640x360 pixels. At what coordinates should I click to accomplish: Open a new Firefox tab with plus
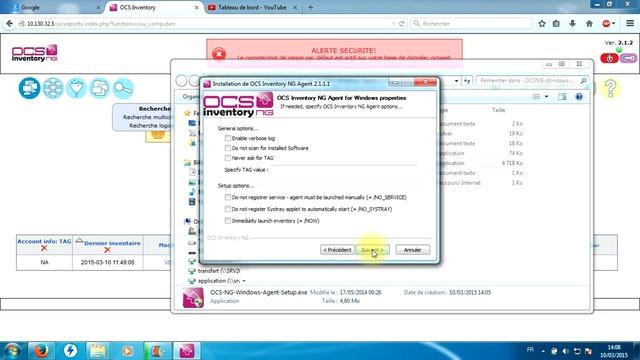click(310, 7)
